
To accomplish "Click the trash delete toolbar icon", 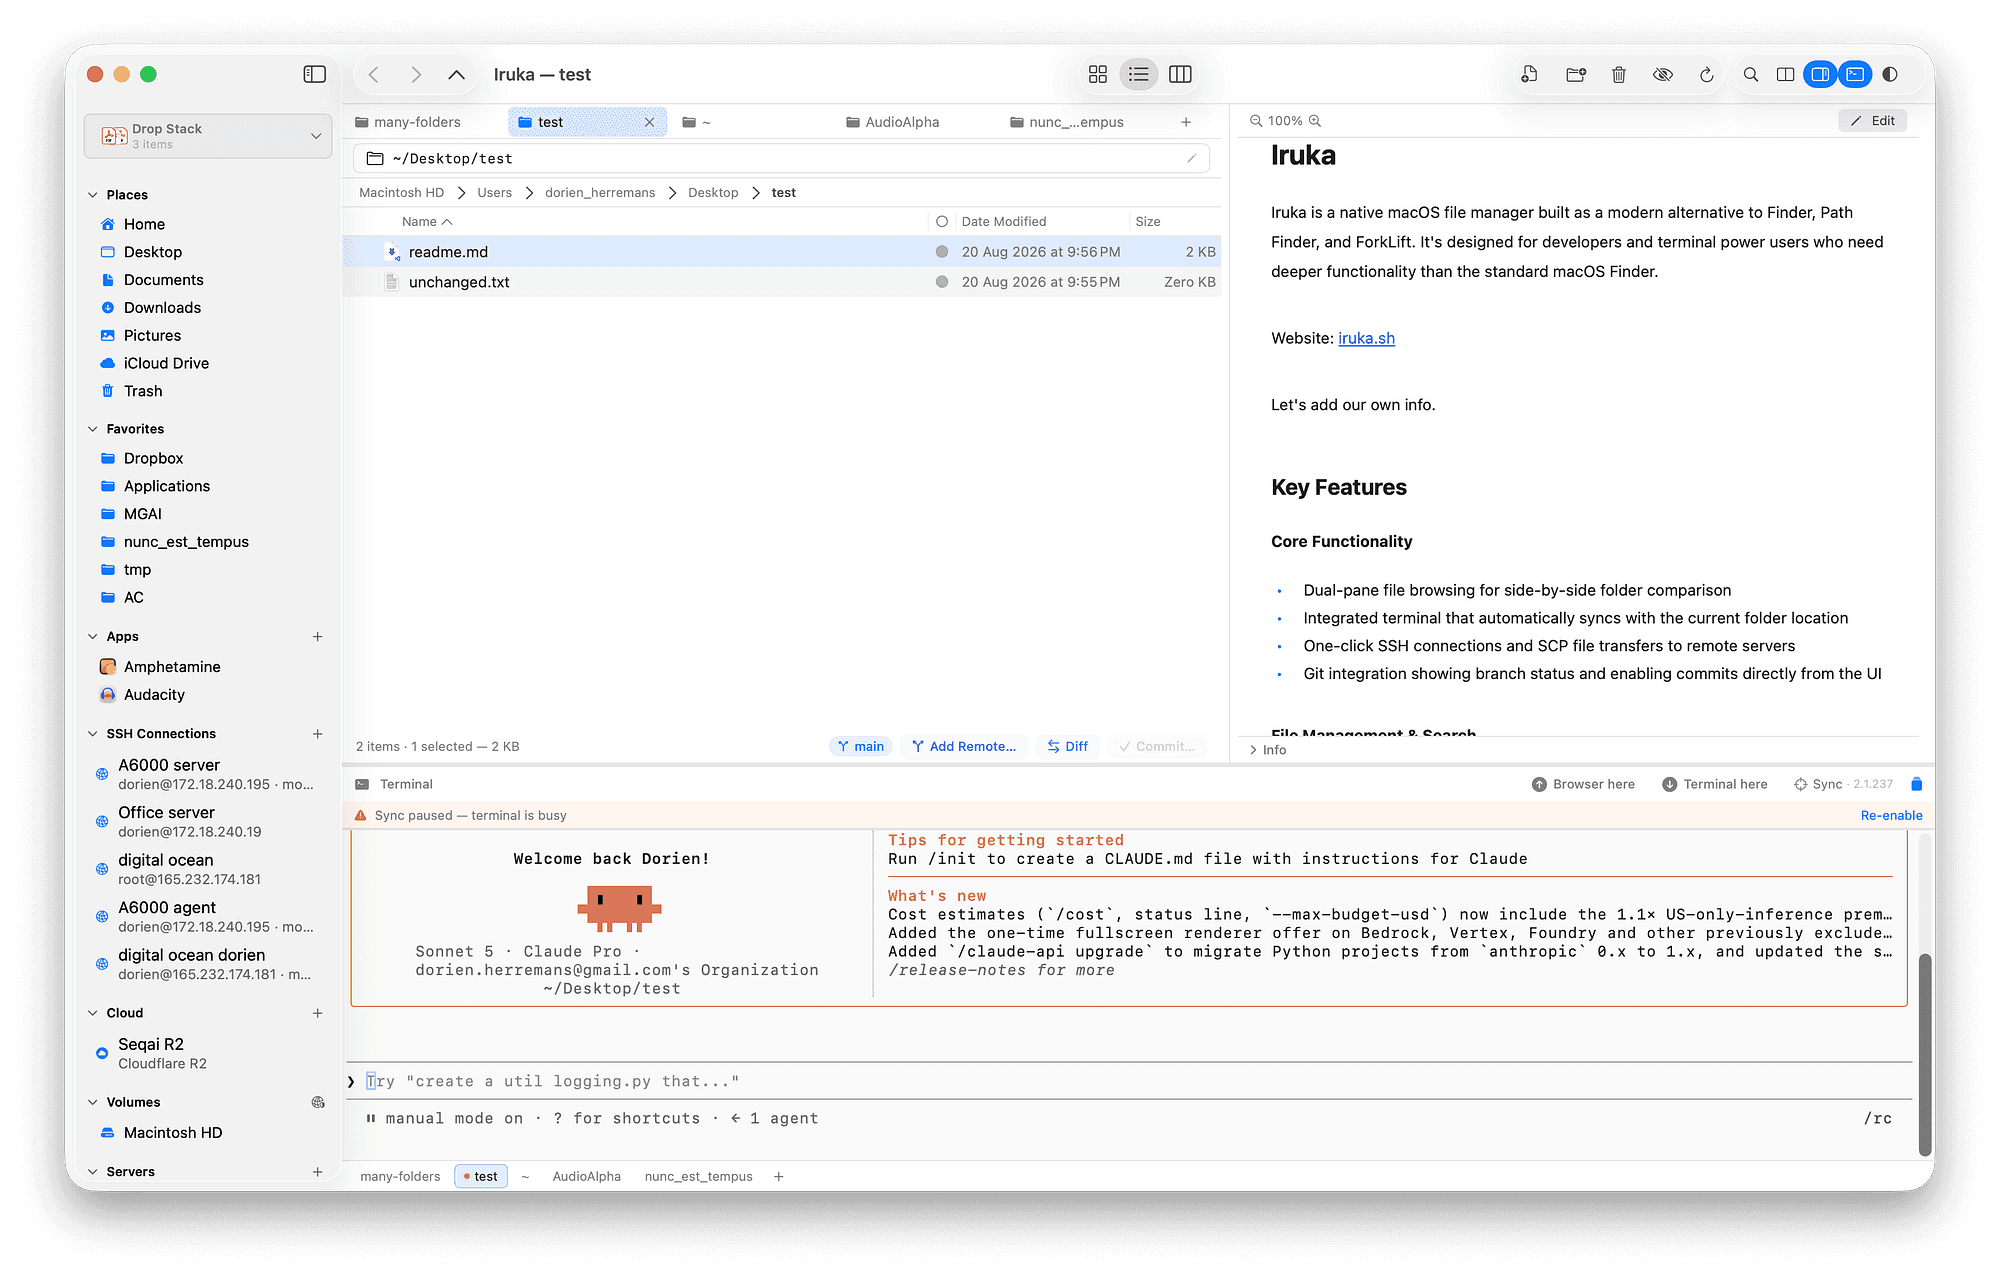I will click(1619, 74).
